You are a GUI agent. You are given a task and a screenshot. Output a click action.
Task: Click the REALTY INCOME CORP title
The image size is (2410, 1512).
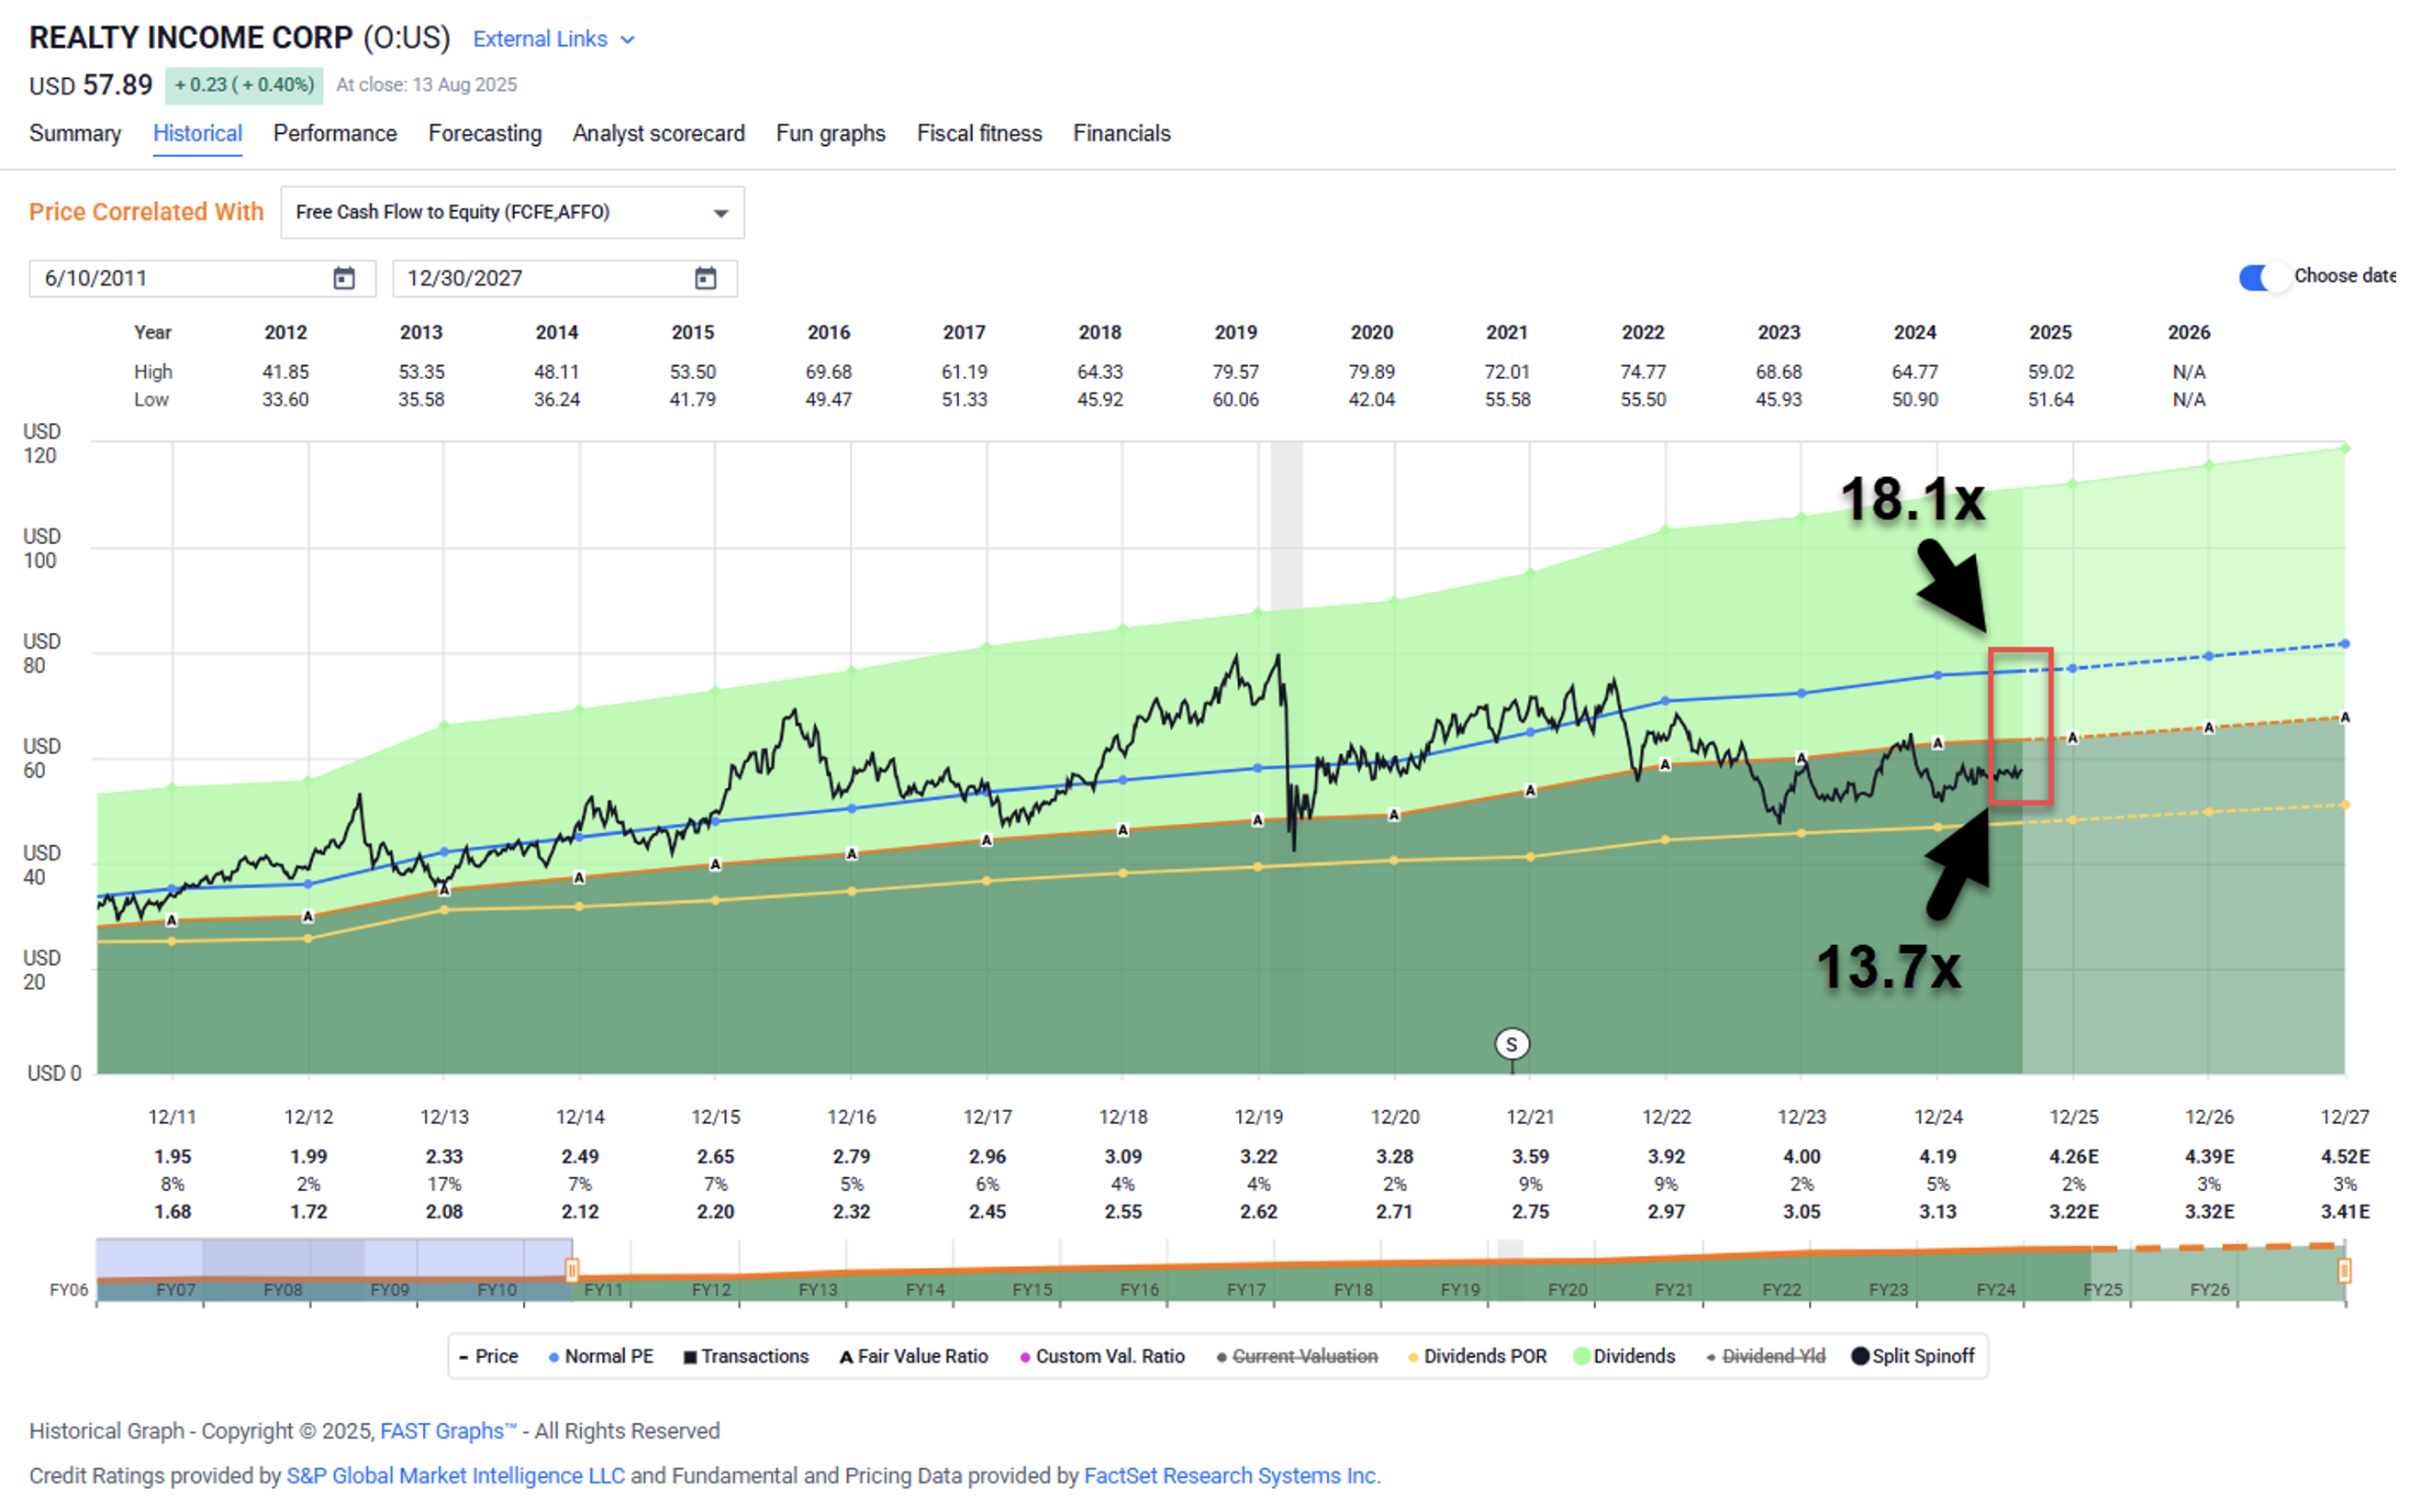(191, 38)
